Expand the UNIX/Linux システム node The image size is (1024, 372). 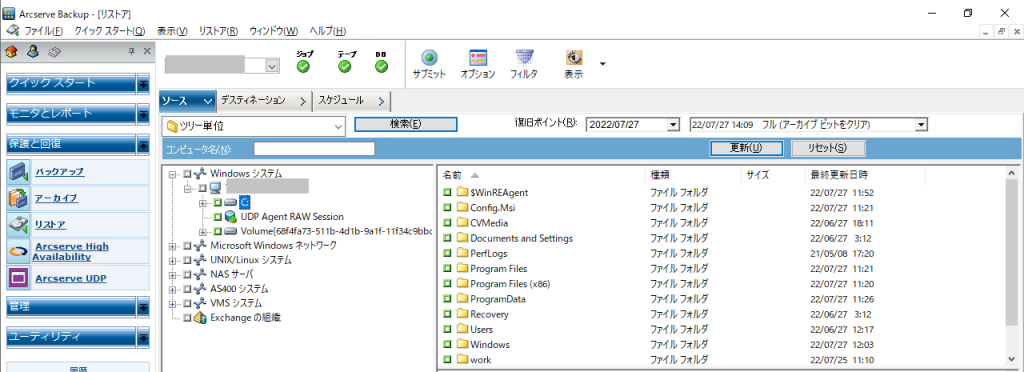pyautogui.click(x=173, y=260)
